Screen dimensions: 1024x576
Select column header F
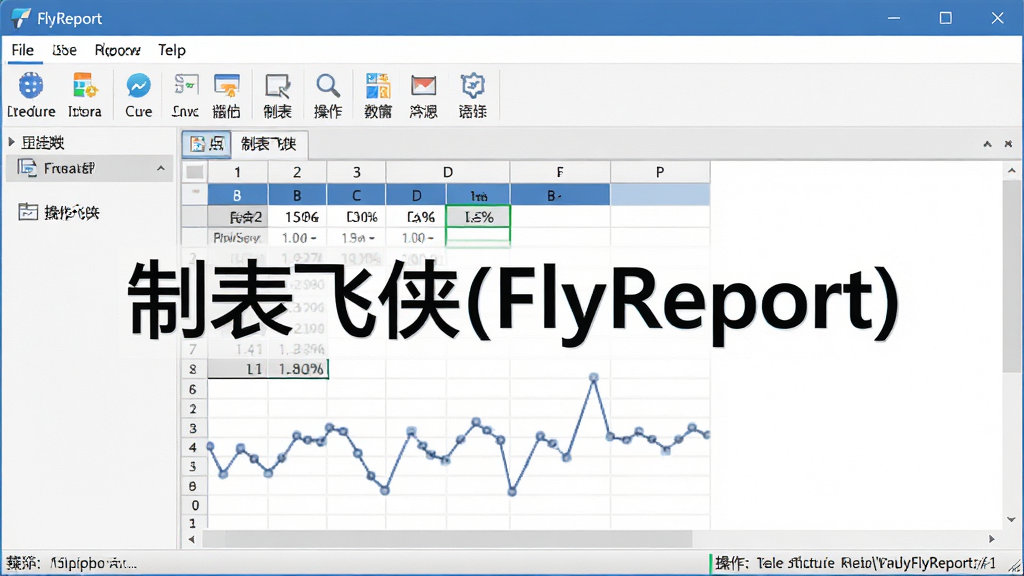(560, 172)
